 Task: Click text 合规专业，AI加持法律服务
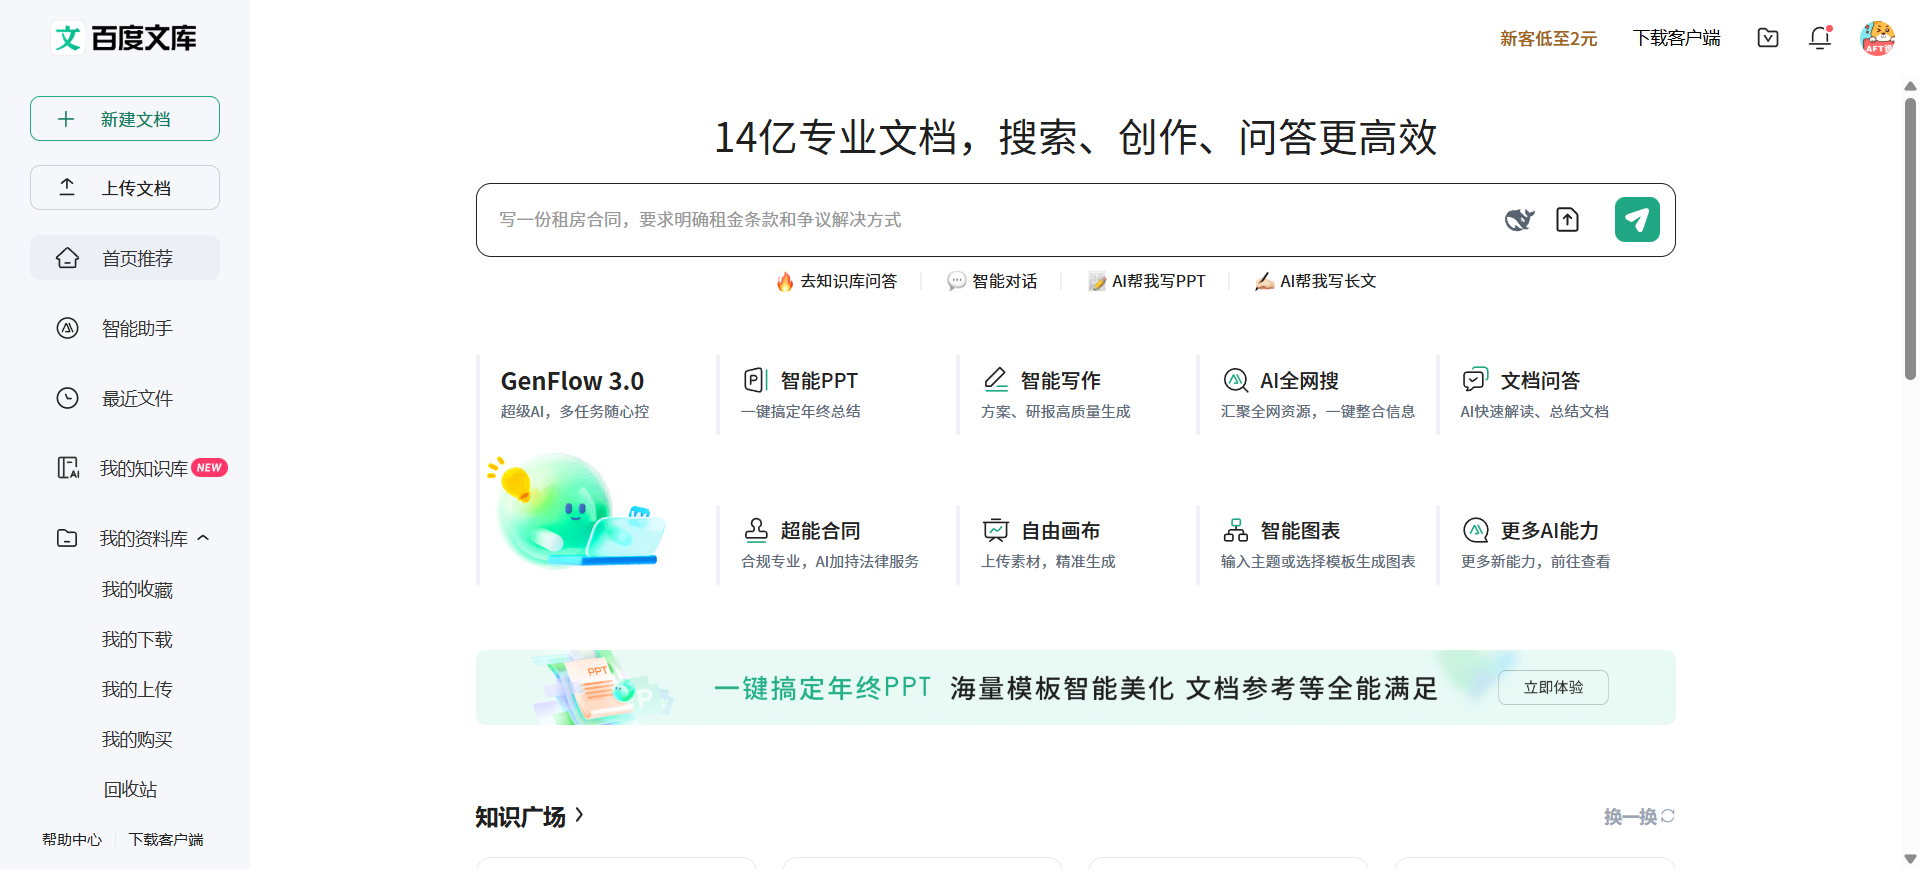click(830, 562)
